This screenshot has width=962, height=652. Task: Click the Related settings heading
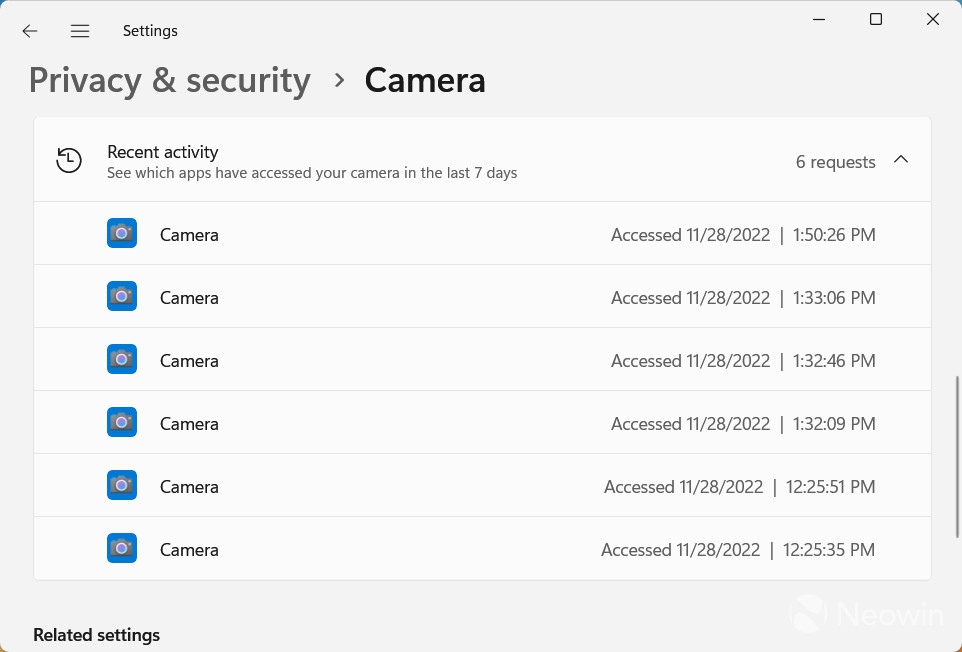[96, 635]
